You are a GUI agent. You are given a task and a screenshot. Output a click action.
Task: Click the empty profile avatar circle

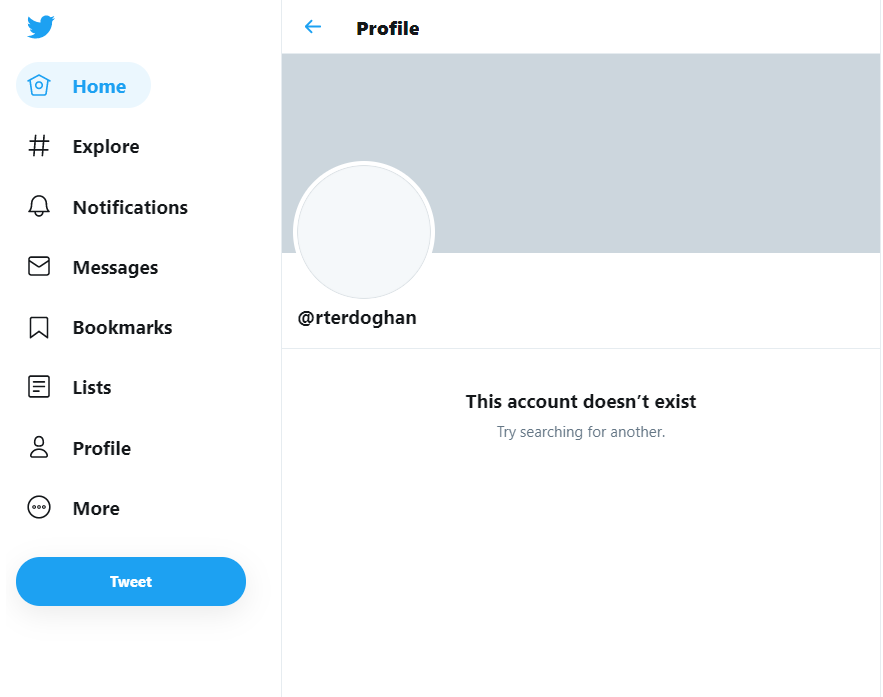coord(364,231)
